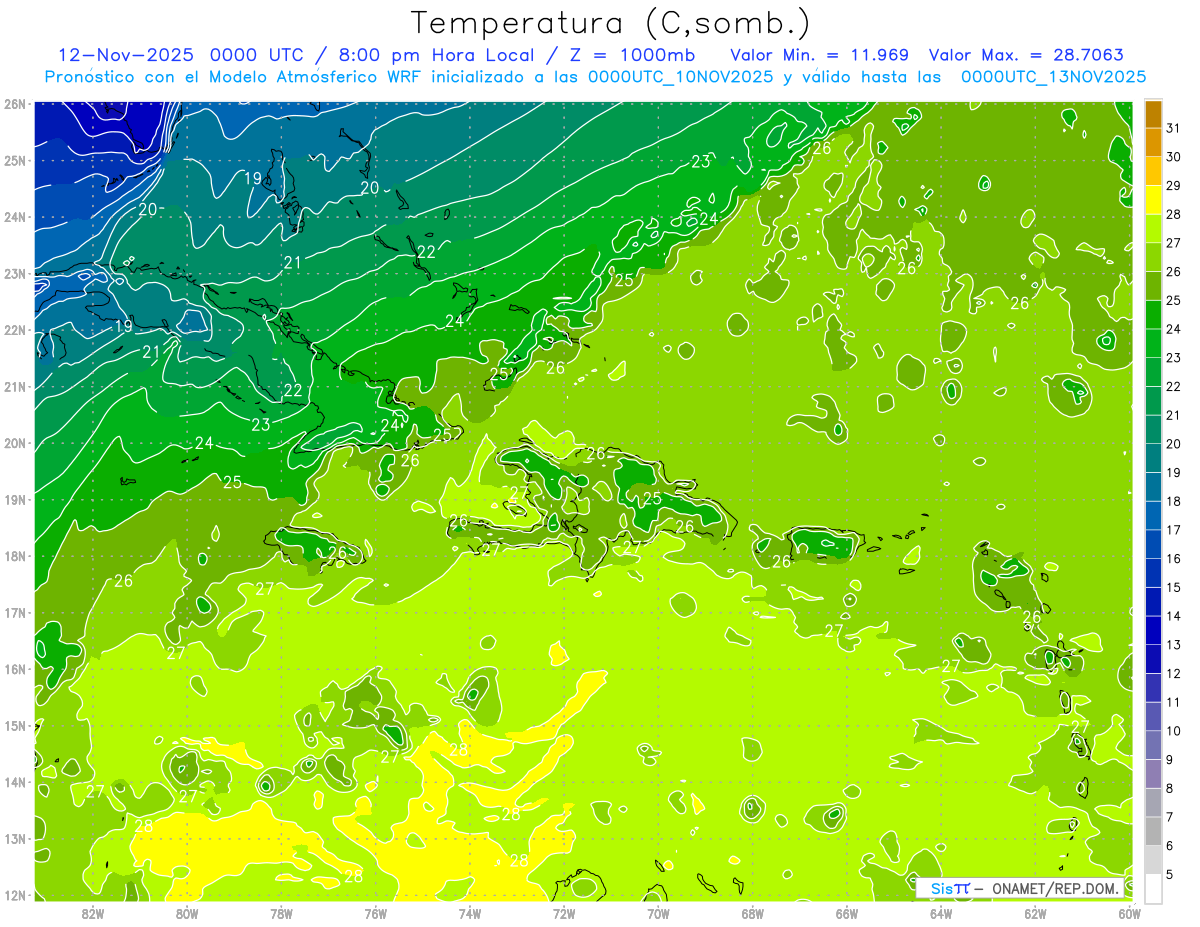Viewport: 1200px width, 927px height.
Task: Click the 21N latitude axis label
Action: click(x=15, y=386)
